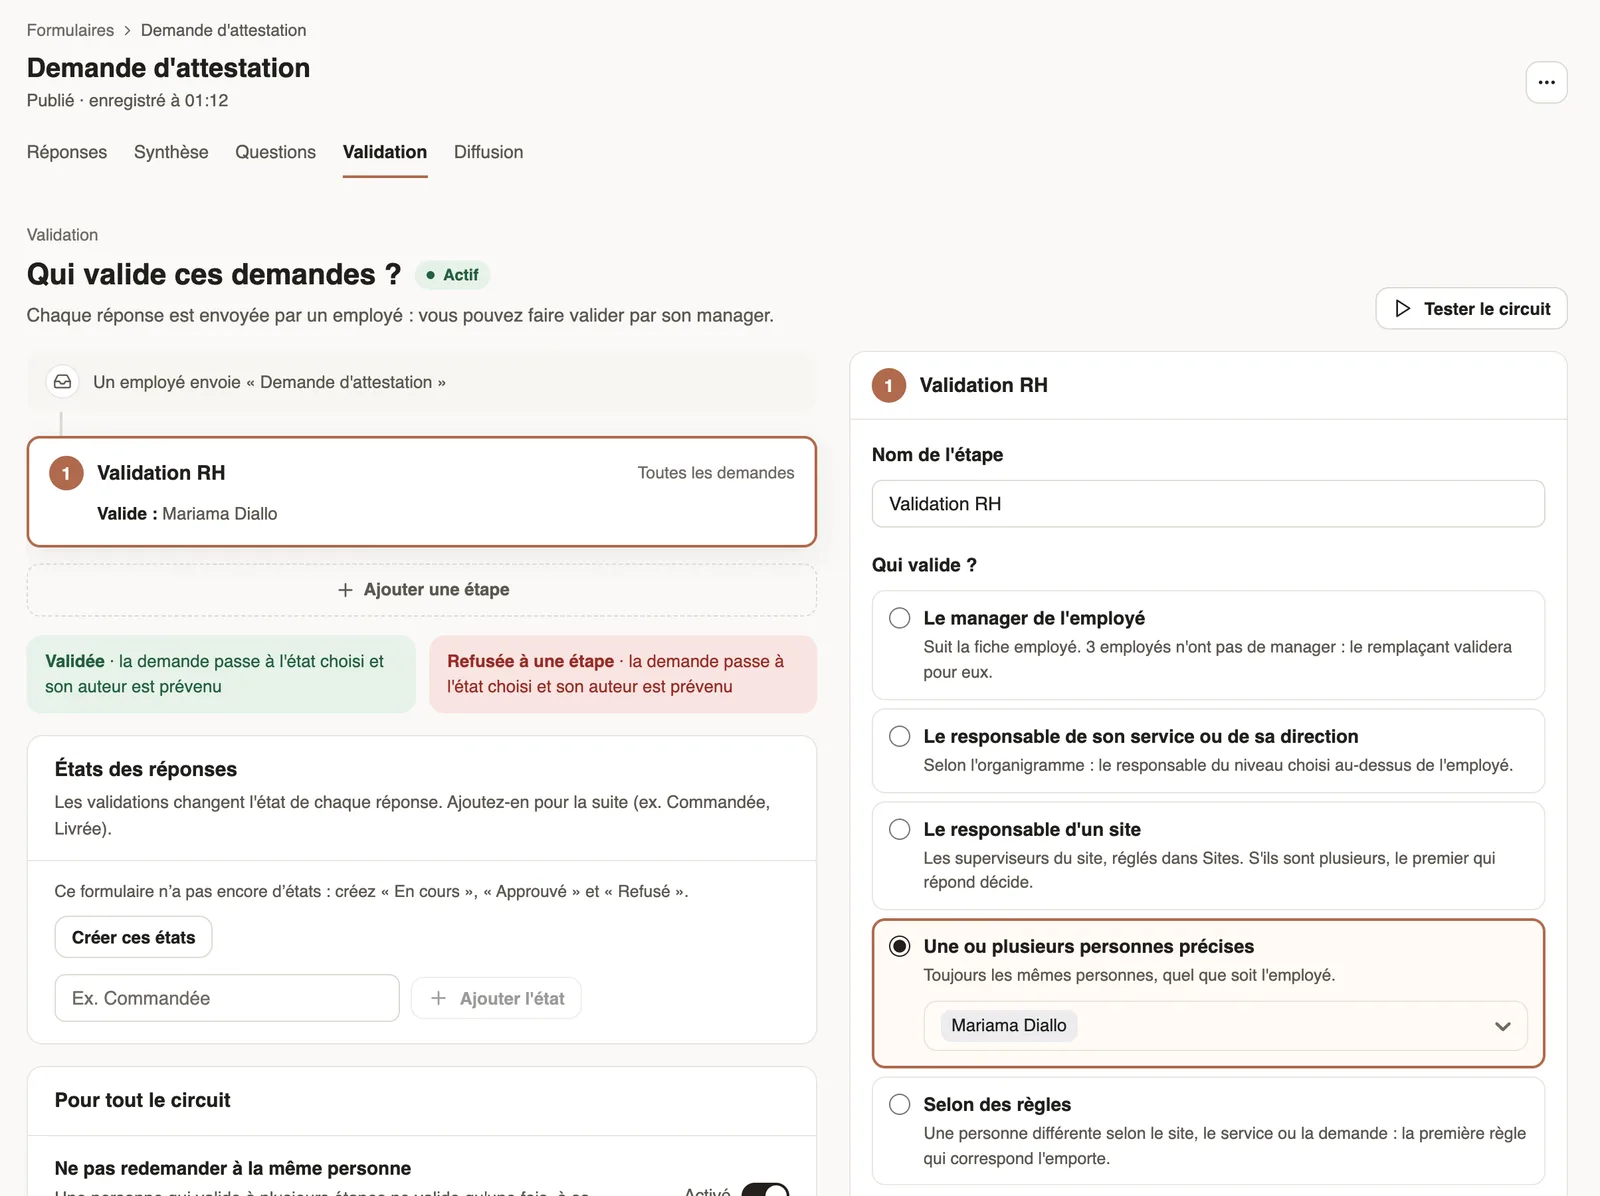The width and height of the screenshot is (1600, 1196).
Task: Go to Formulaires breadcrumb link
Action: point(70,30)
